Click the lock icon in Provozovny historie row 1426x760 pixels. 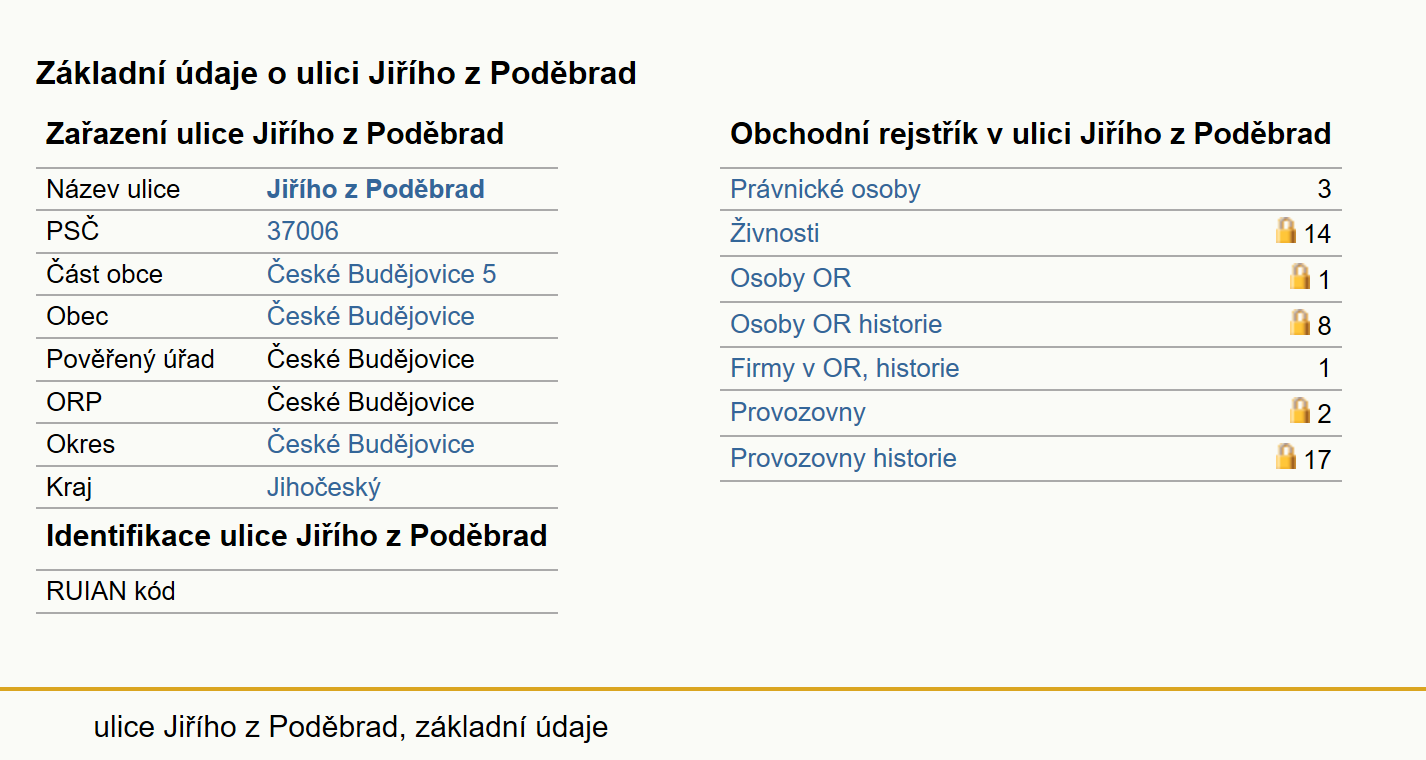[x=1286, y=456]
